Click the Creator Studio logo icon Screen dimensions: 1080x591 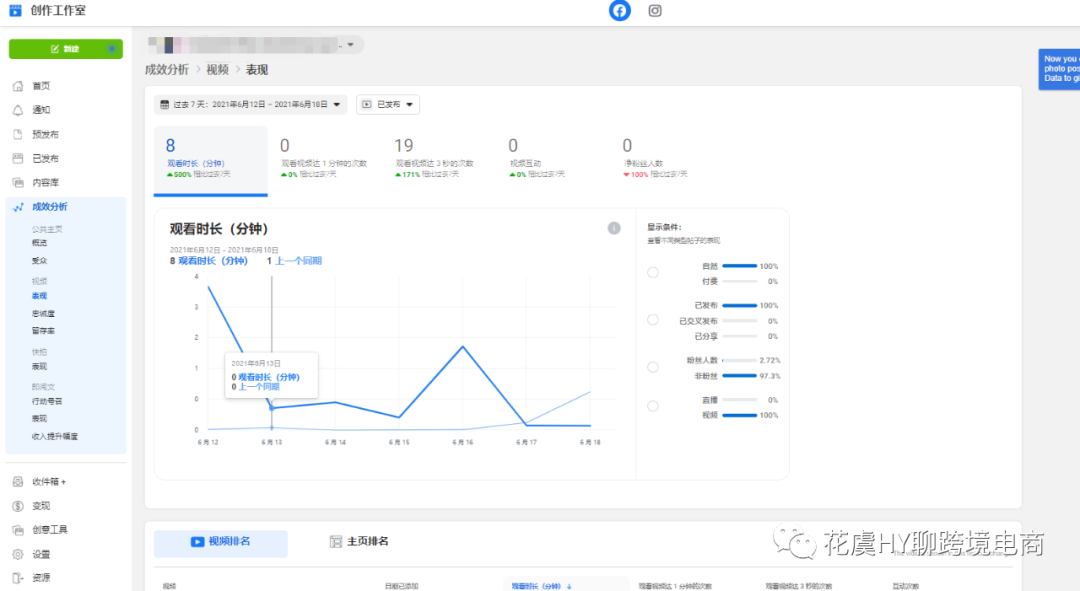(15, 10)
